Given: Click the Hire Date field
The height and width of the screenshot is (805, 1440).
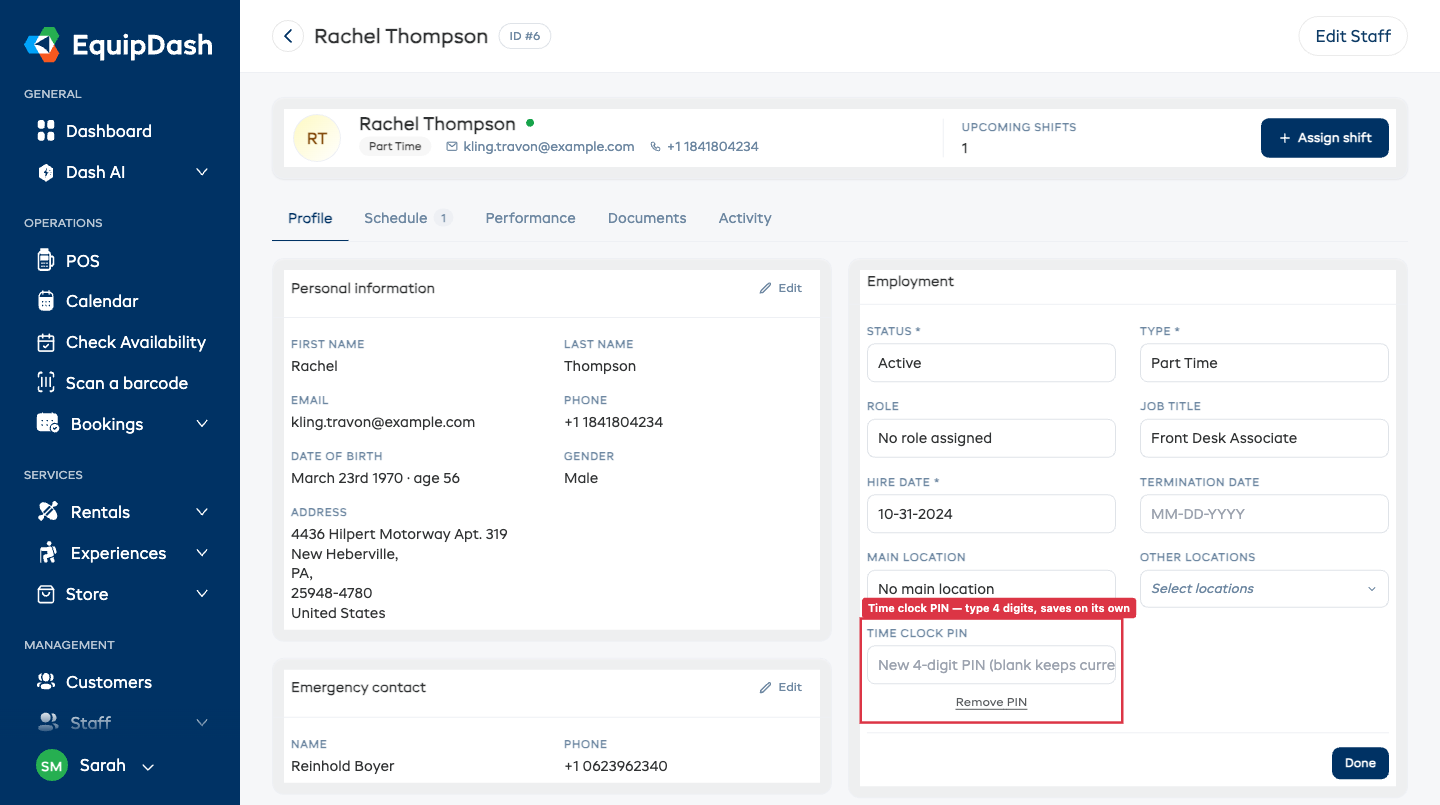Looking at the screenshot, I should point(991,514).
